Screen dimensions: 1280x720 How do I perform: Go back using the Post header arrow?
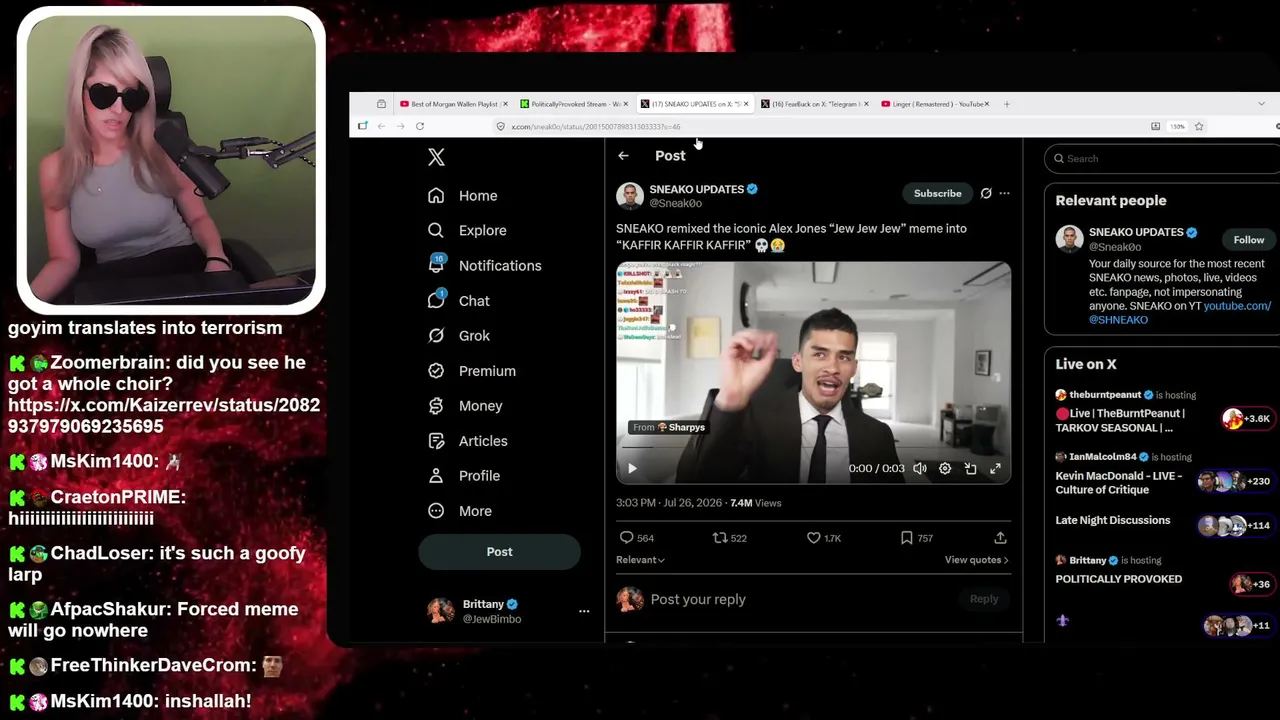click(x=623, y=156)
